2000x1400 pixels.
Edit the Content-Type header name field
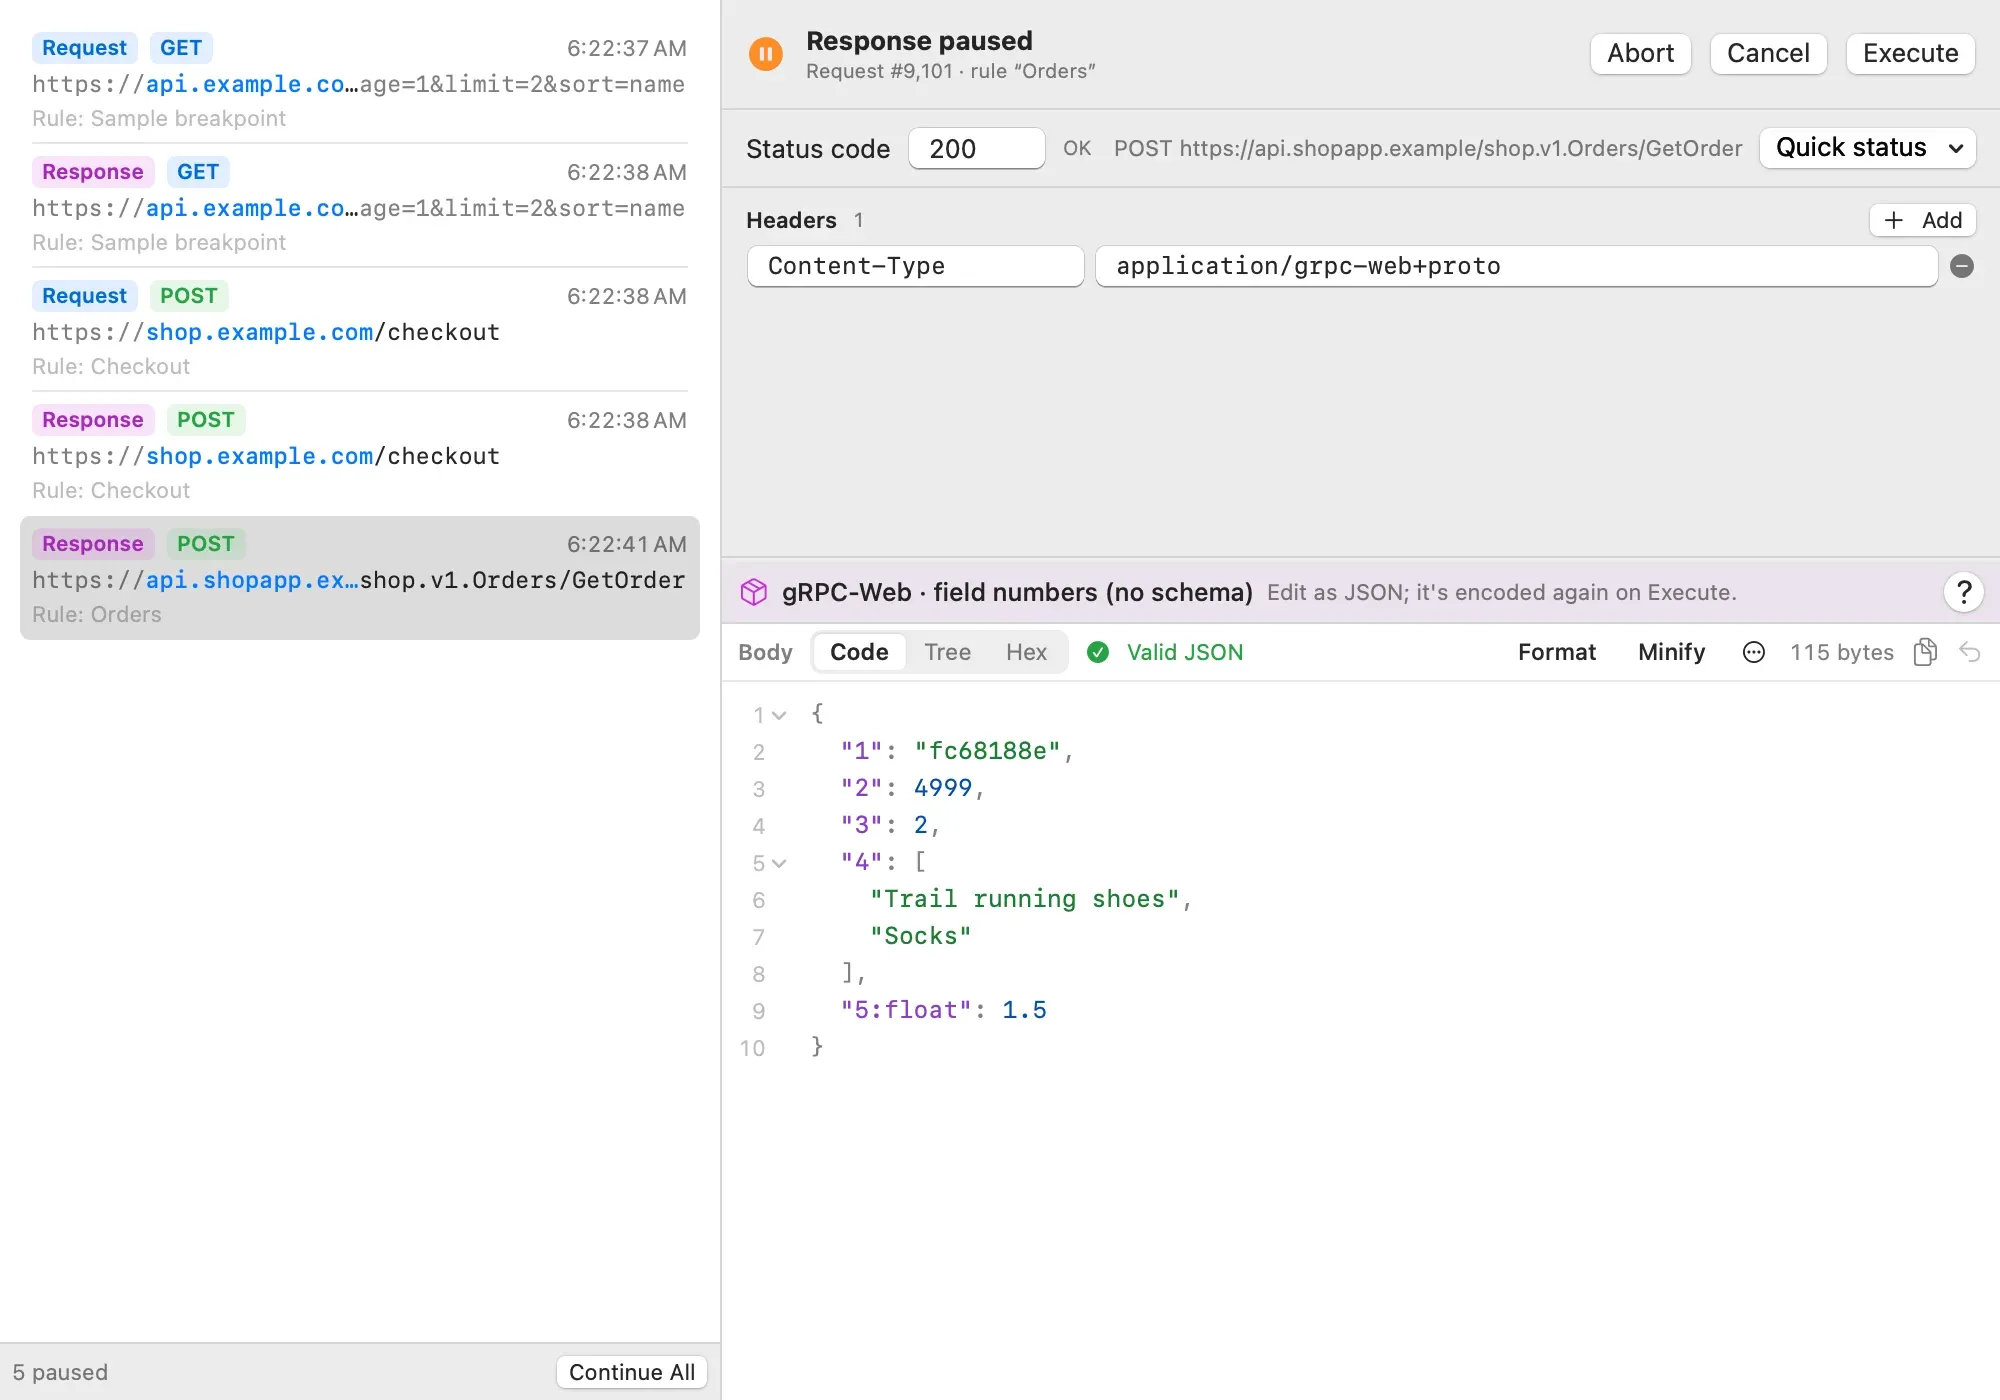(x=916, y=266)
